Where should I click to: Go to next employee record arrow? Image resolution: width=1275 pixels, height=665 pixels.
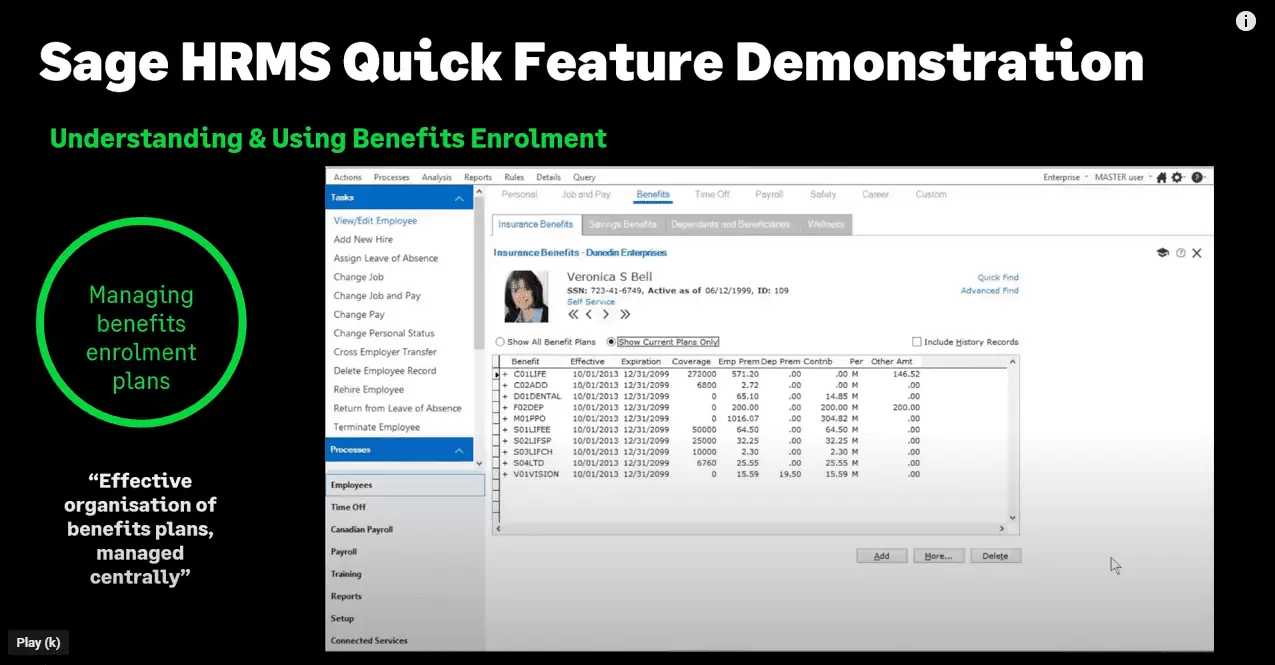606,314
